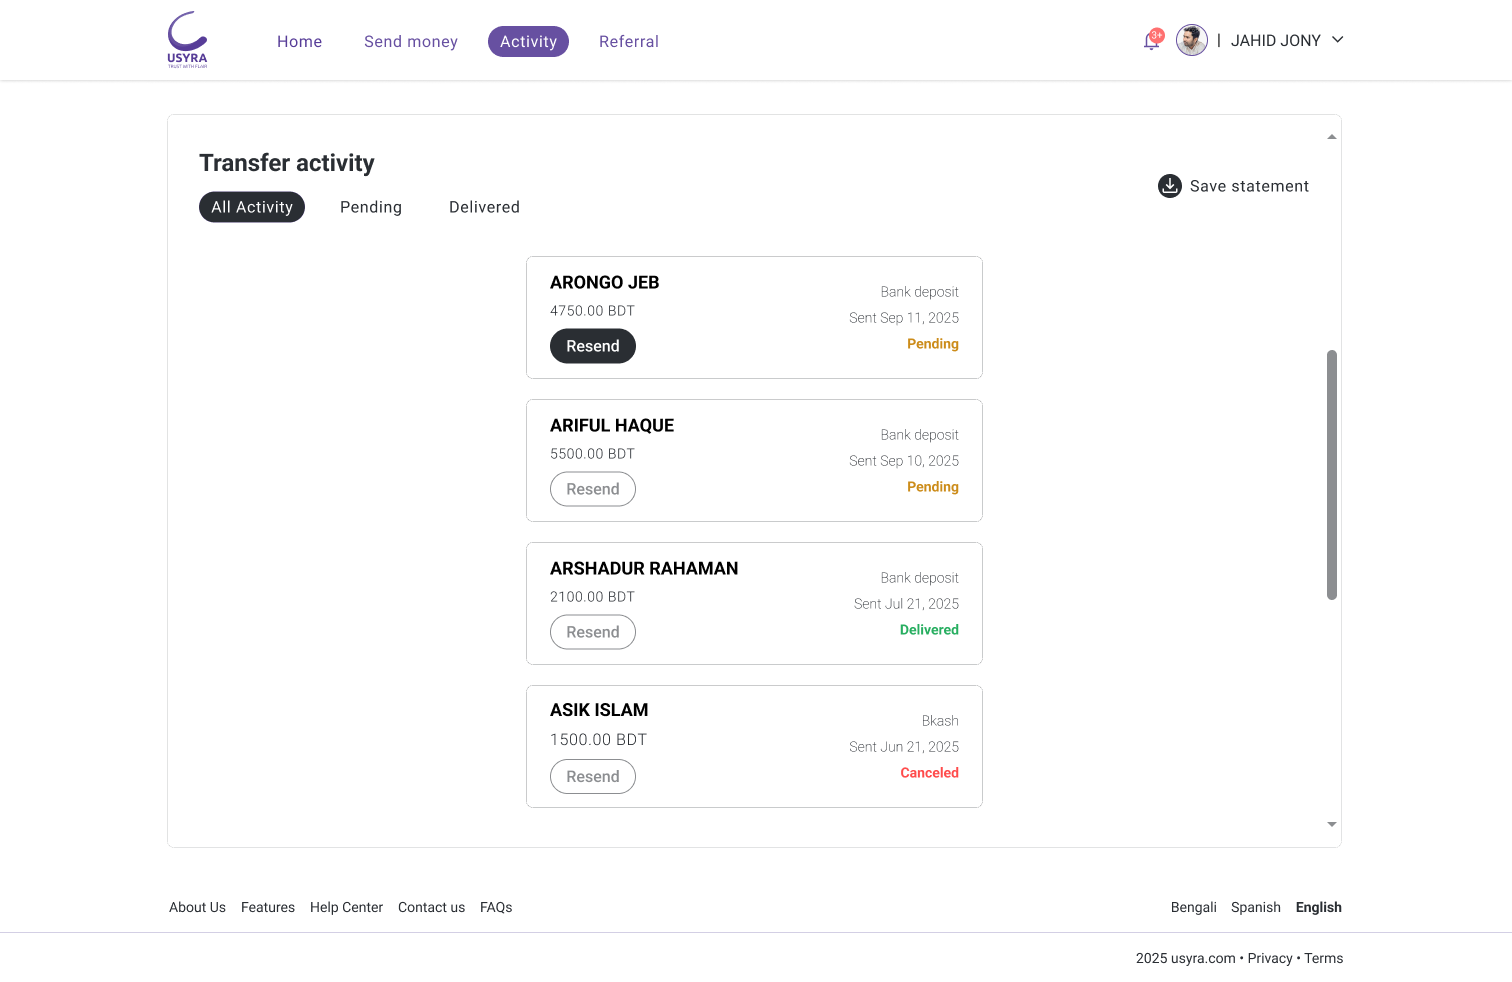Image resolution: width=1512 pixels, height=982 pixels.
Task: Go to the Home menu item
Action: (x=299, y=41)
